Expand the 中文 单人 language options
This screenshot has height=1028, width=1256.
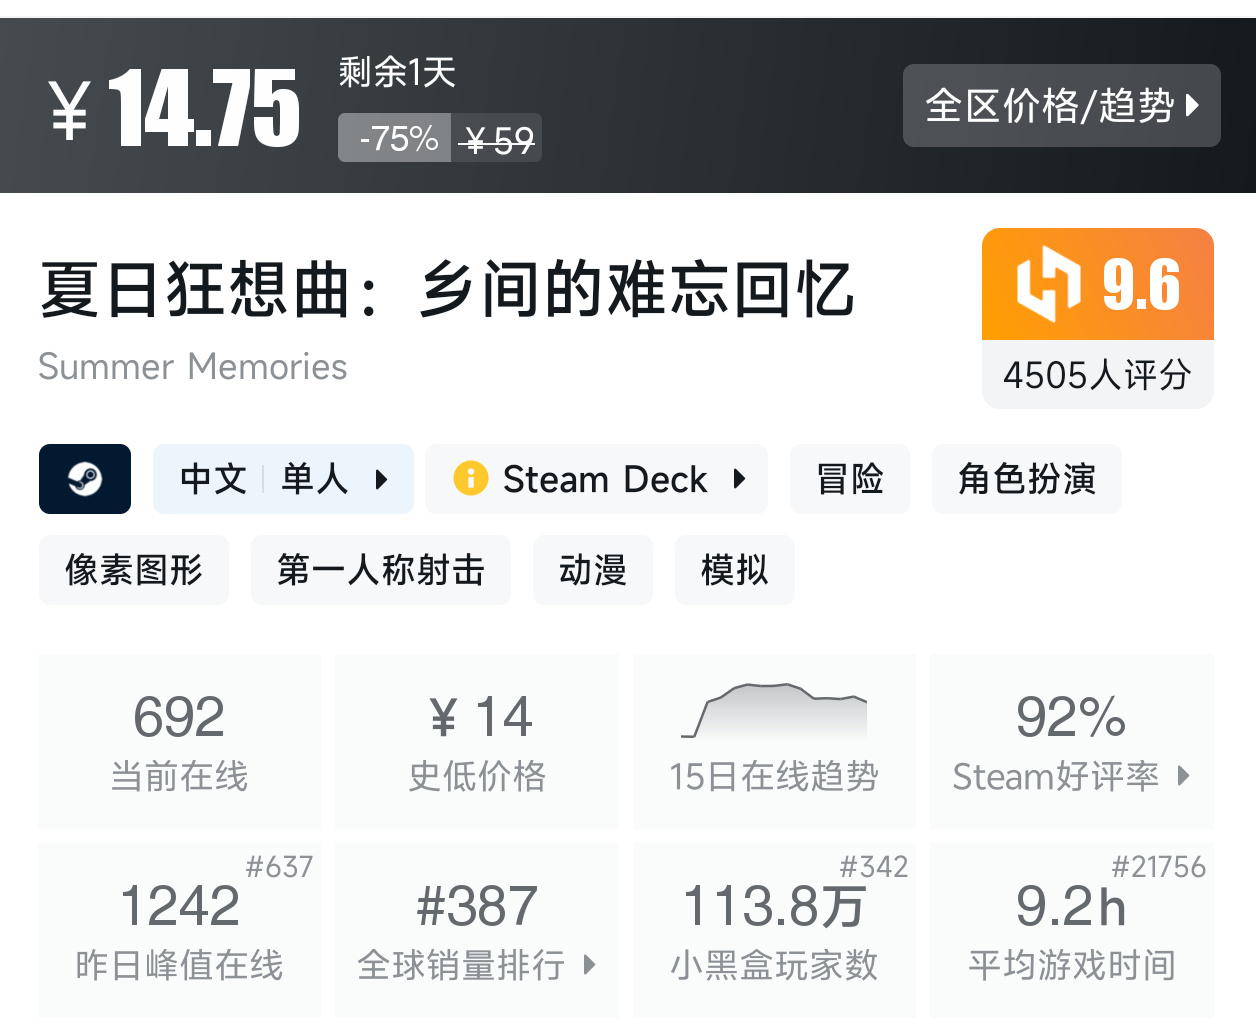[381, 479]
